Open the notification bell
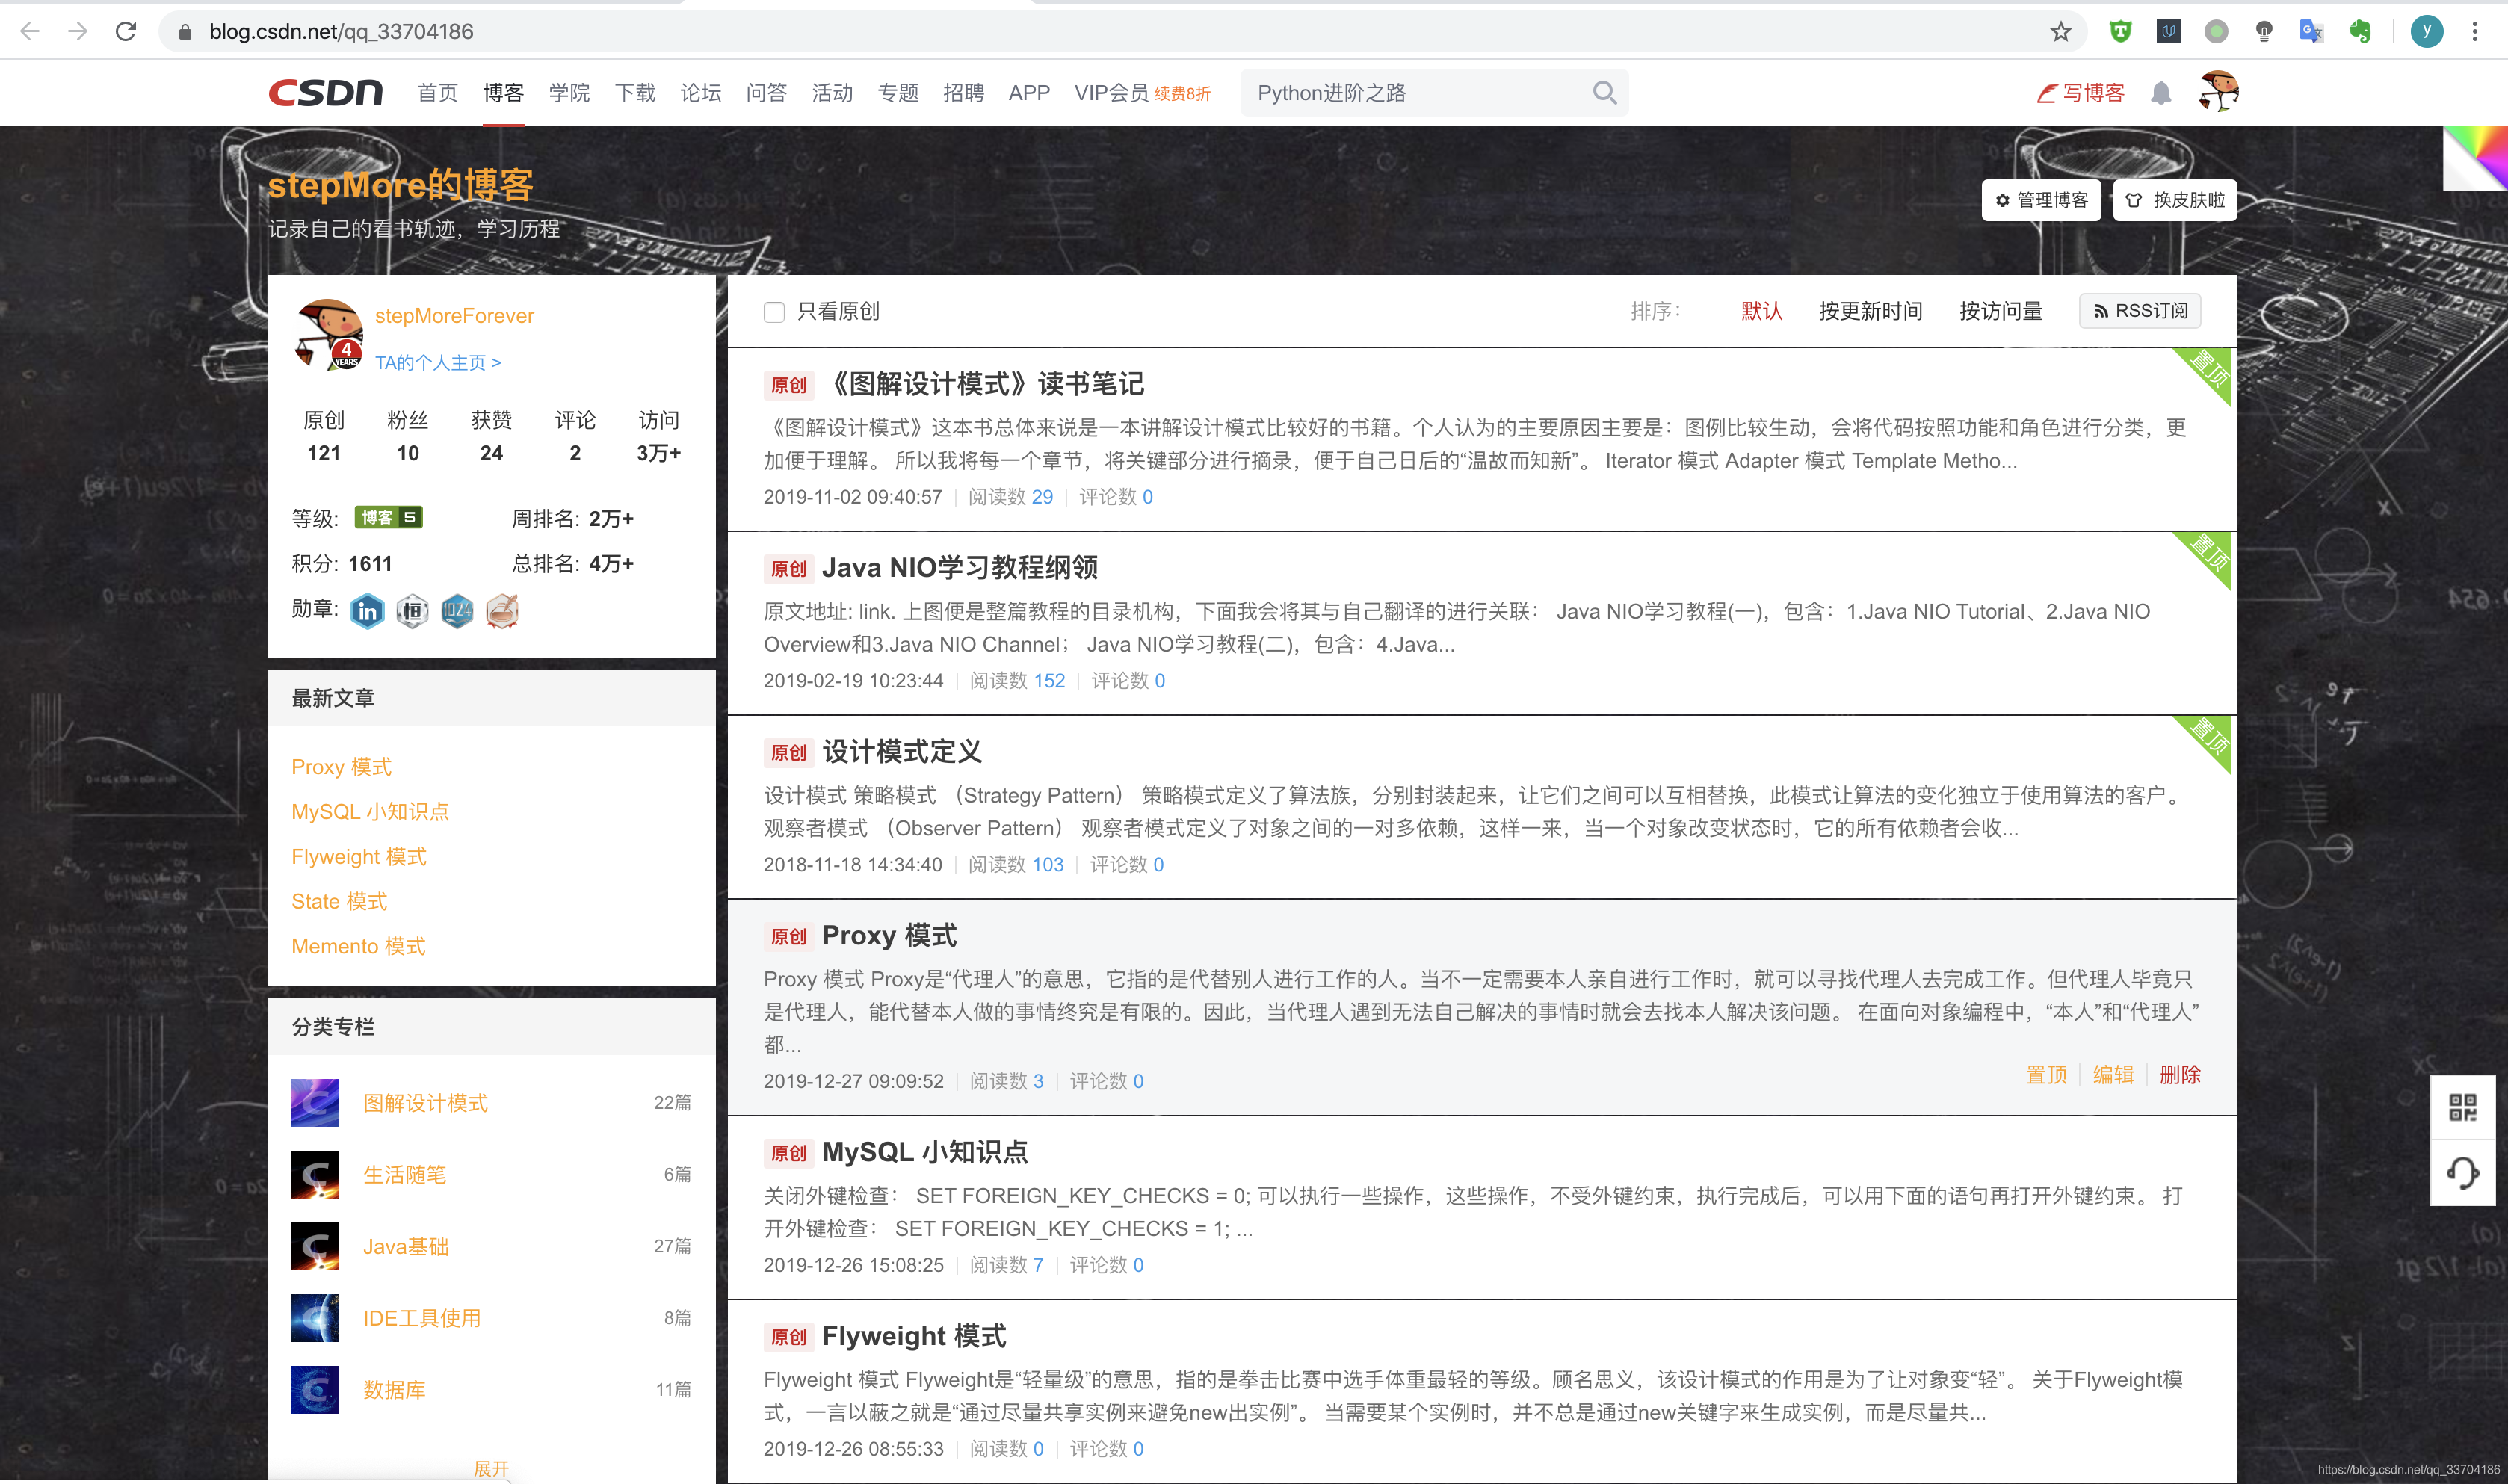 2160,93
